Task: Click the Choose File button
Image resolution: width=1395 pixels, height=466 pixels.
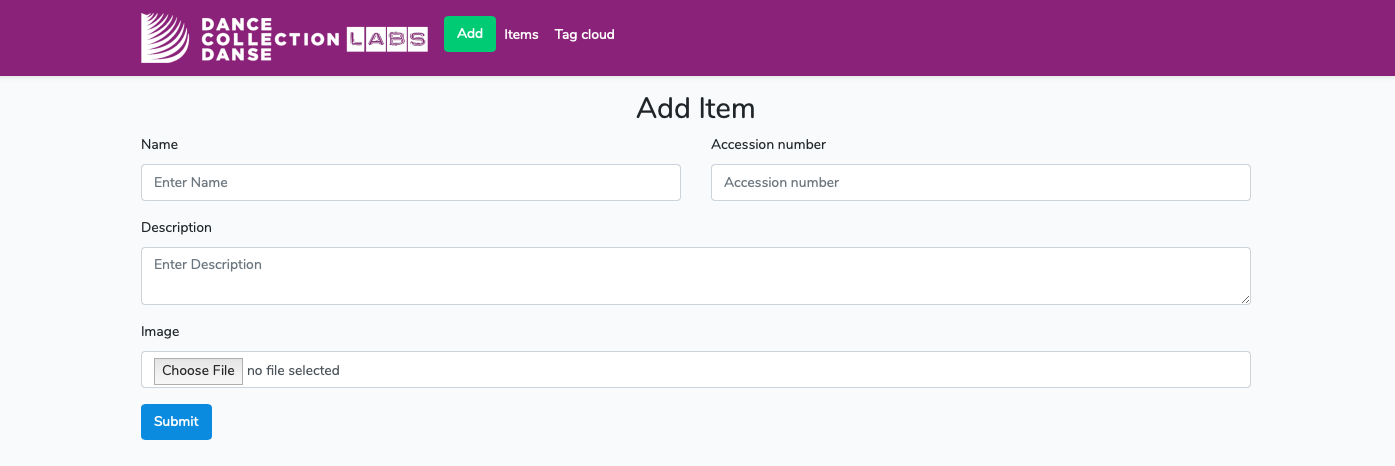Action: coord(198,371)
